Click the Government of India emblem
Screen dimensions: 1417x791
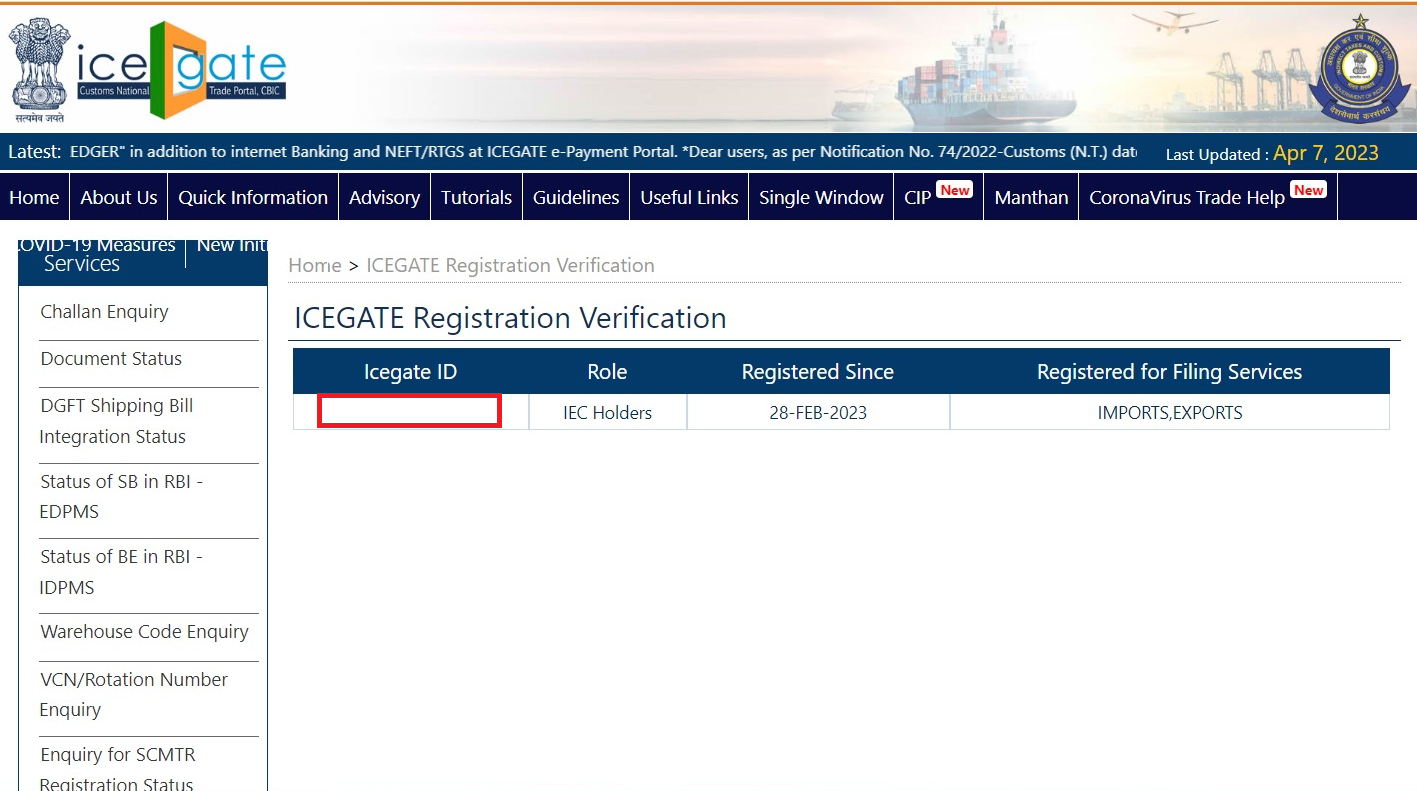point(38,68)
